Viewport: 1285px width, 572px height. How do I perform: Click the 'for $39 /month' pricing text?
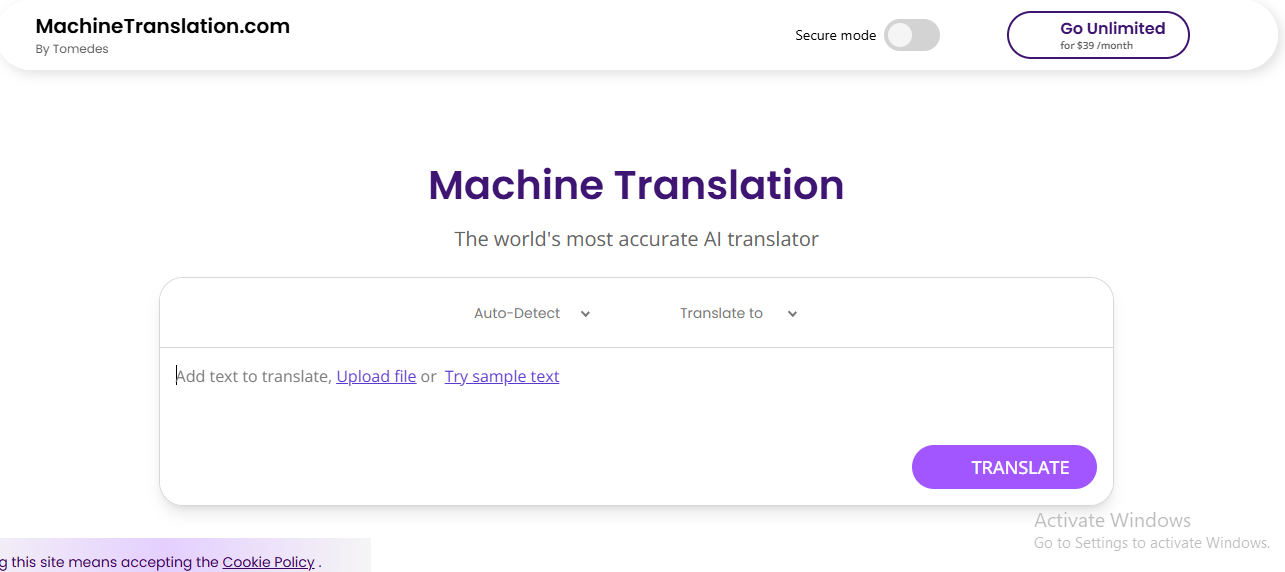pos(1096,46)
